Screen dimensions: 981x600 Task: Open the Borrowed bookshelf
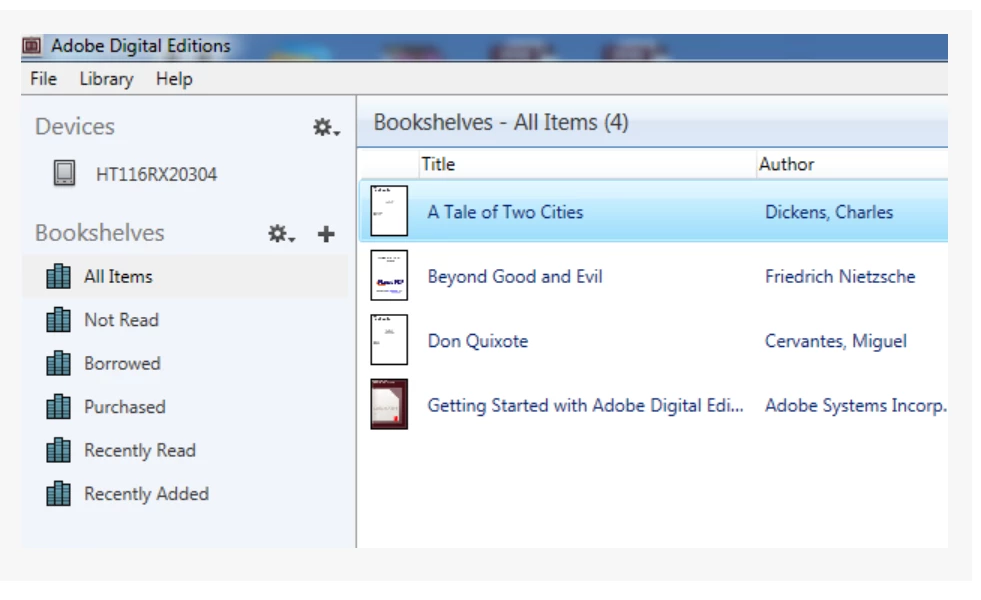122,364
